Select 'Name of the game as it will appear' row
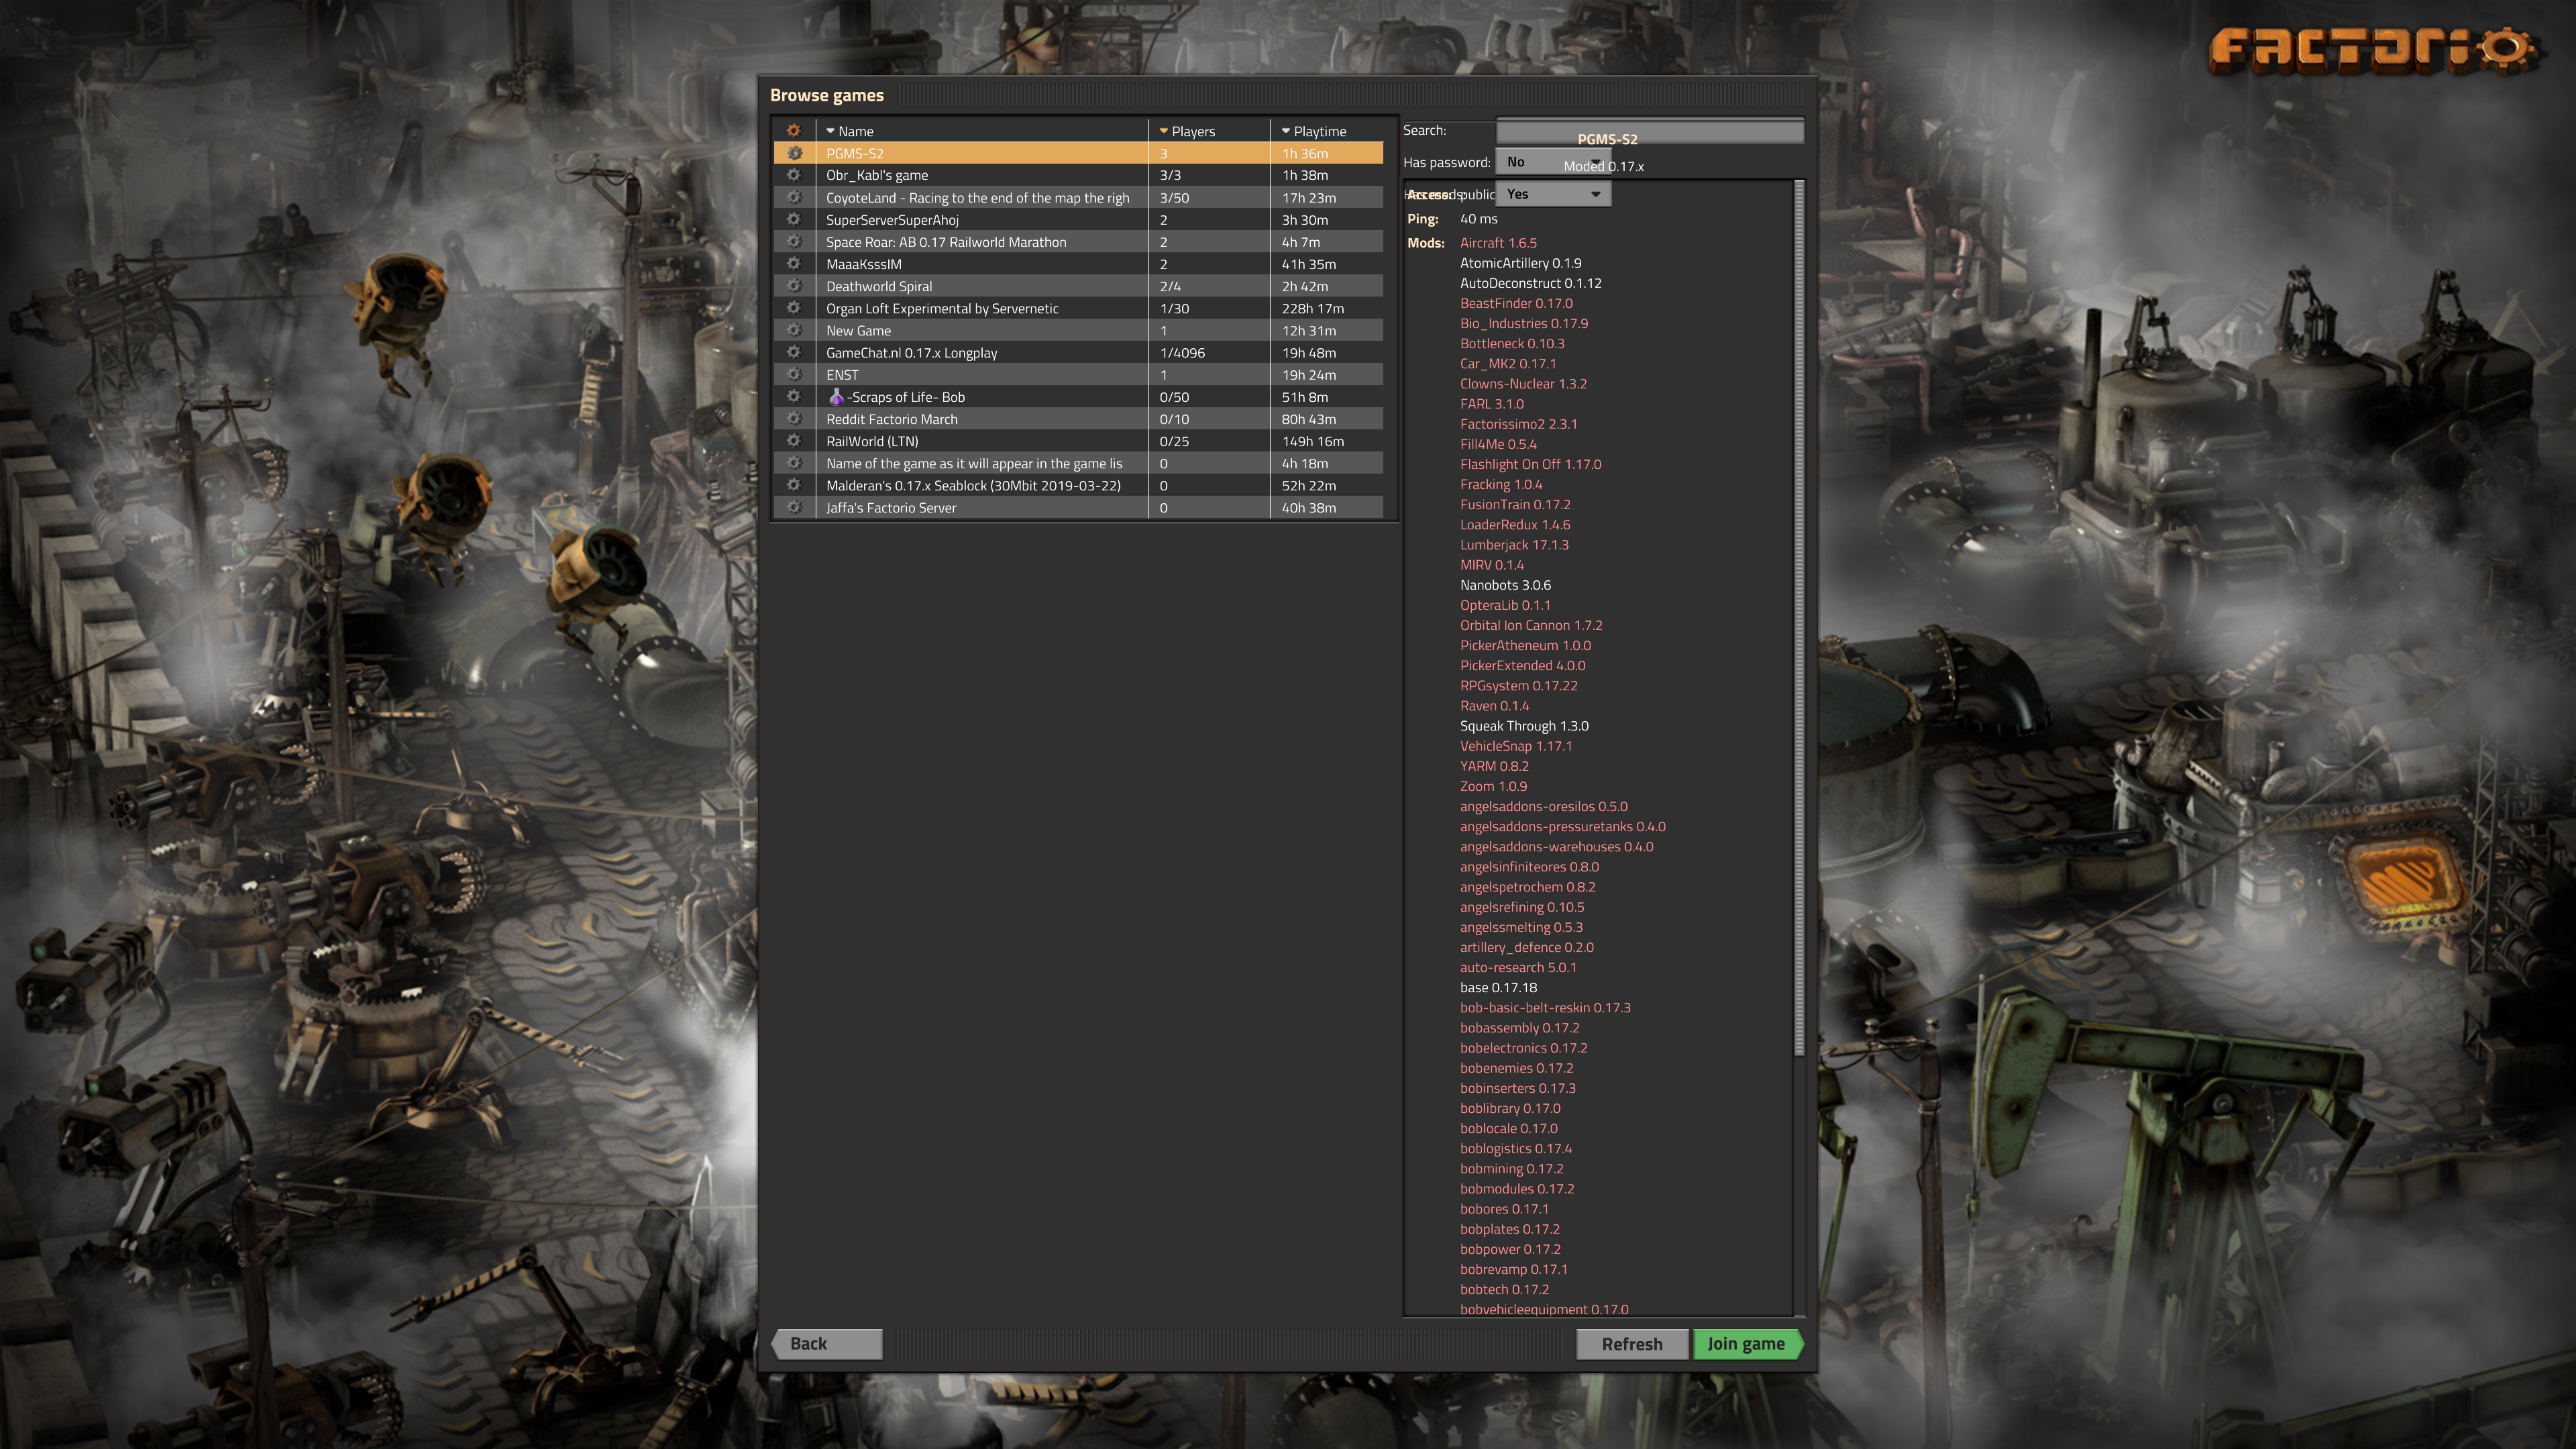Image resolution: width=2576 pixels, height=1449 pixels. point(1079,463)
